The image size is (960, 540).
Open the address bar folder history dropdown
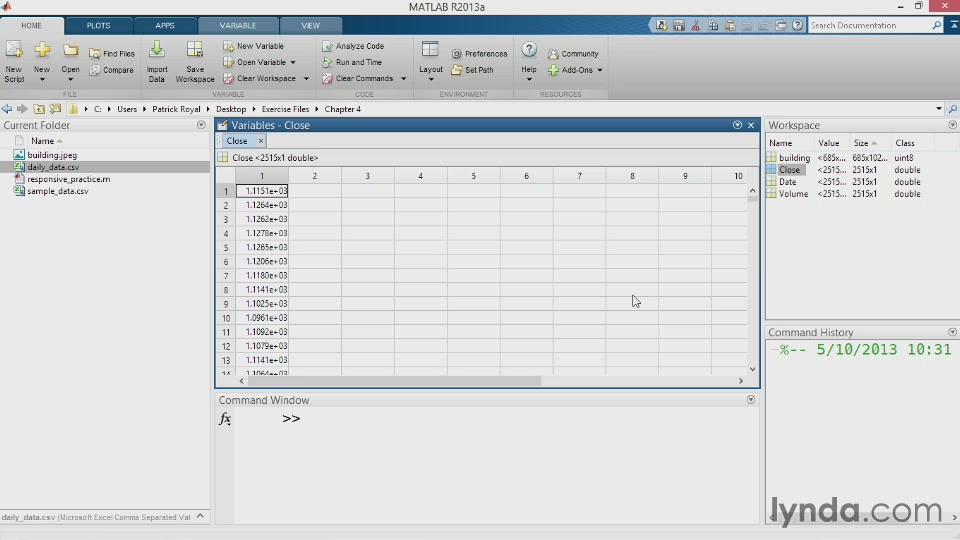(x=939, y=109)
